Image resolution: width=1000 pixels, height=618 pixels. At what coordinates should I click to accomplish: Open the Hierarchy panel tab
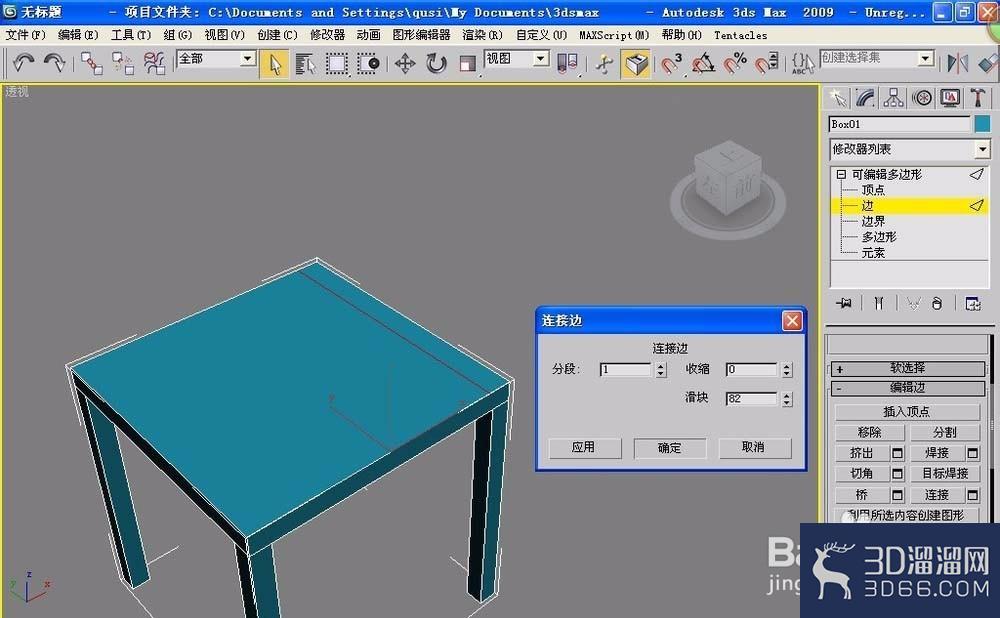pyautogui.click(x=893, y=98)
